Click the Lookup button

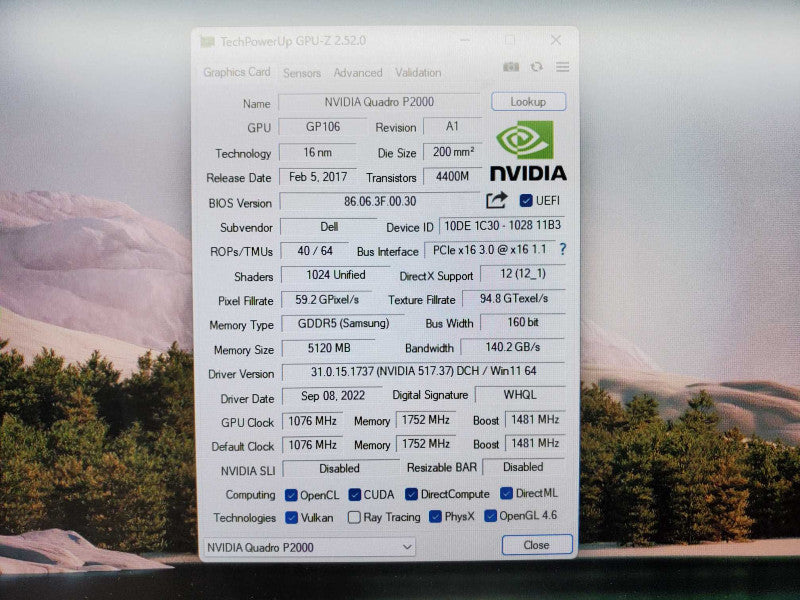click(529, 102)
